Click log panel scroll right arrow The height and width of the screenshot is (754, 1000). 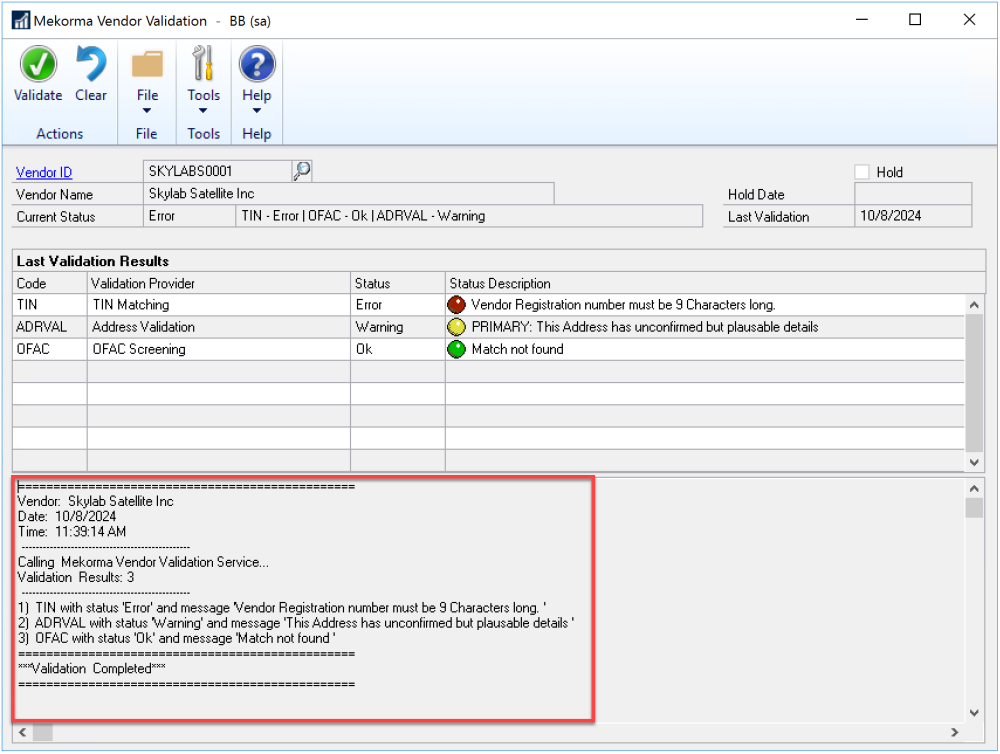click(955, 732)
